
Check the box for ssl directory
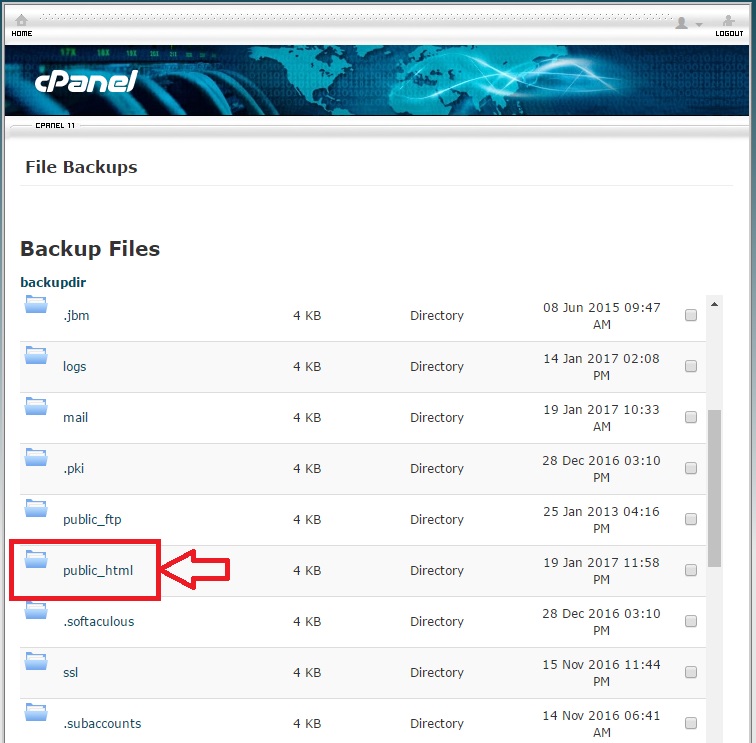tap(691, 672)
